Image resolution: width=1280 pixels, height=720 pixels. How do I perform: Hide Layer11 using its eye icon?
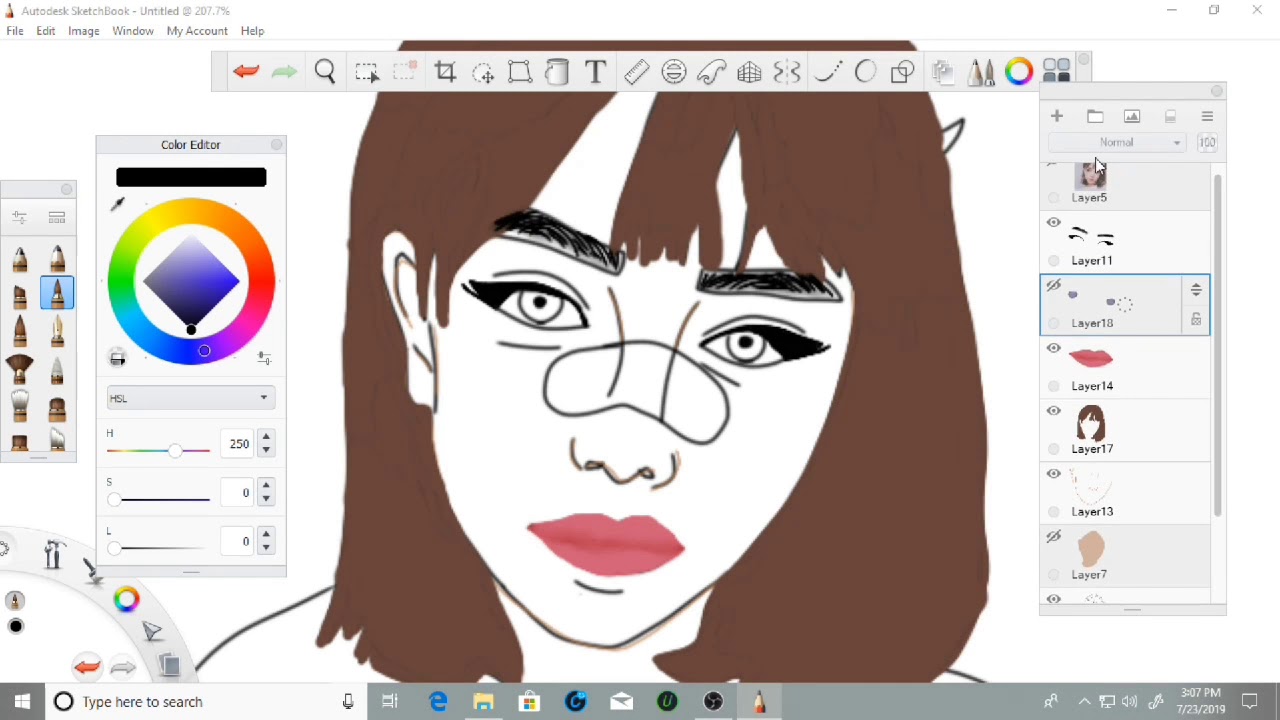1054,223
